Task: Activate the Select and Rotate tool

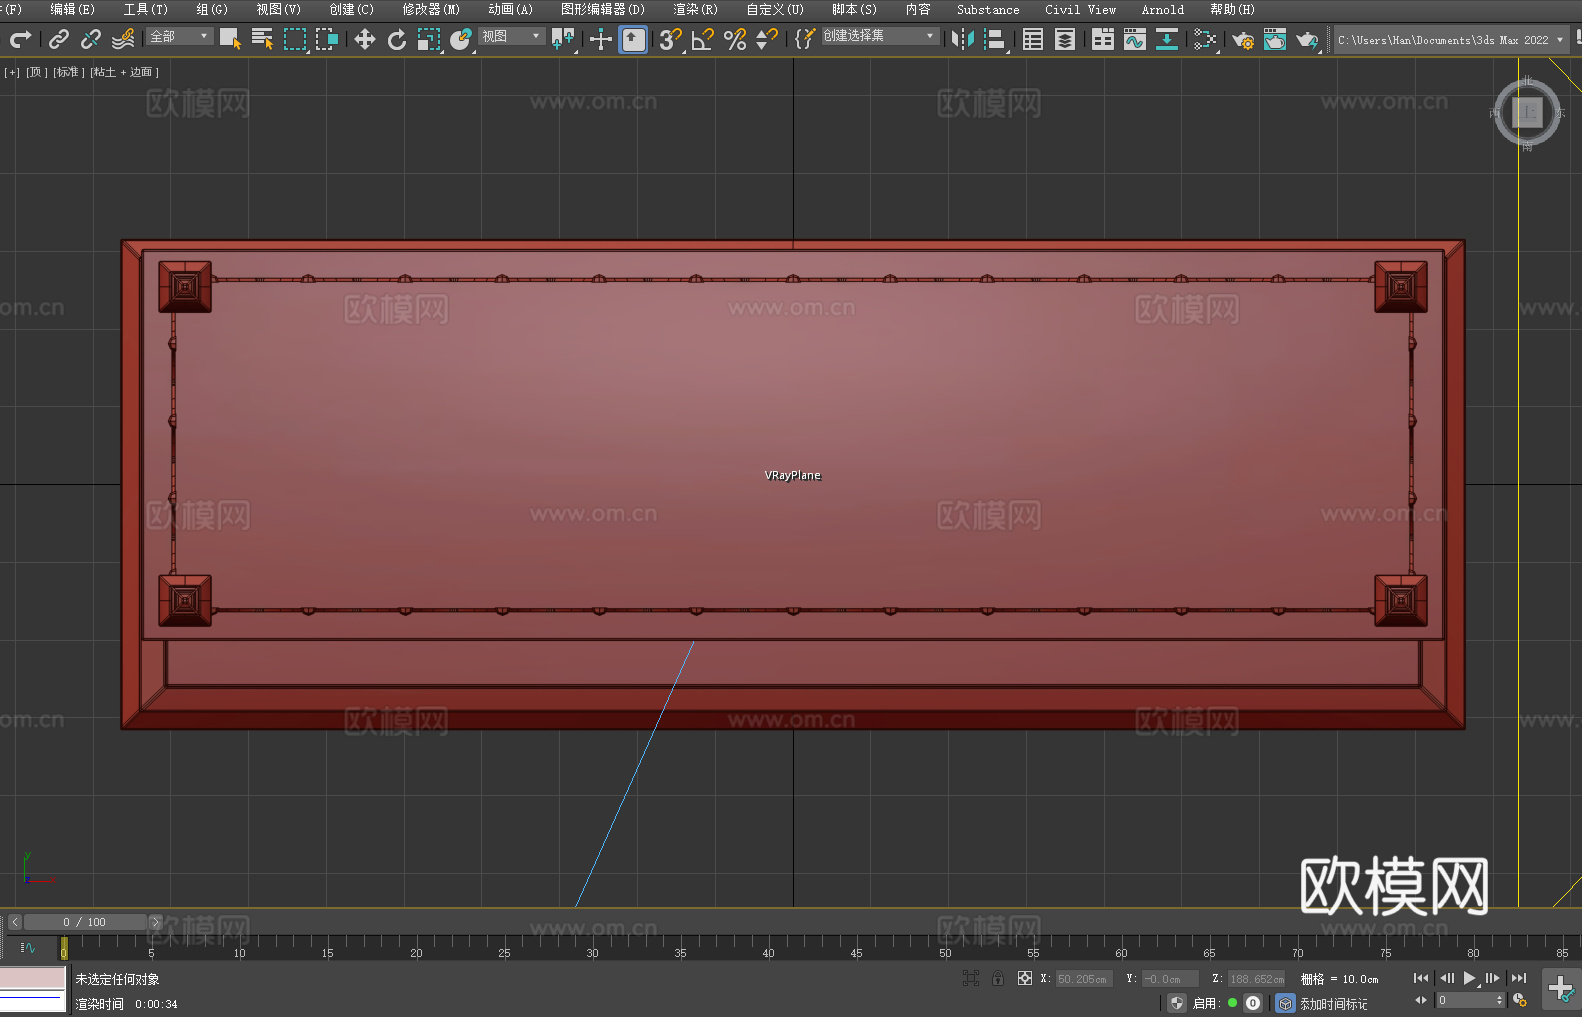Action: click(x=397, y=39)
